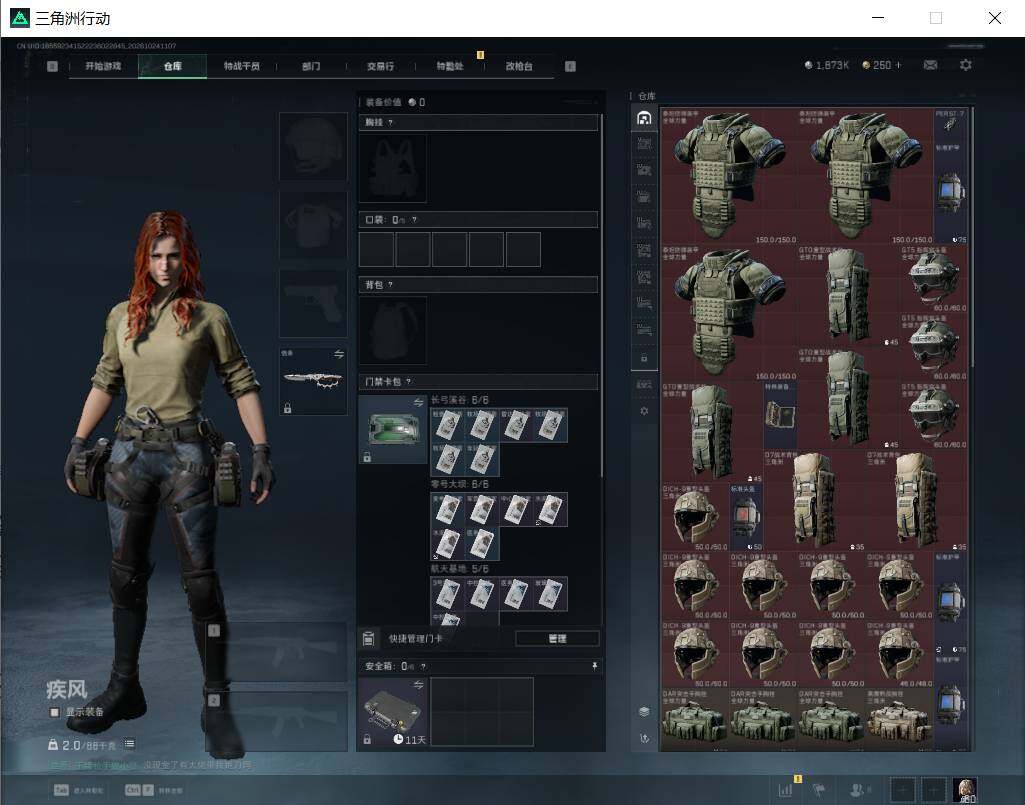Screen dimensions: 1025x805
Task: Select the empty chest rig slot
Action: [x=393, y=169]
